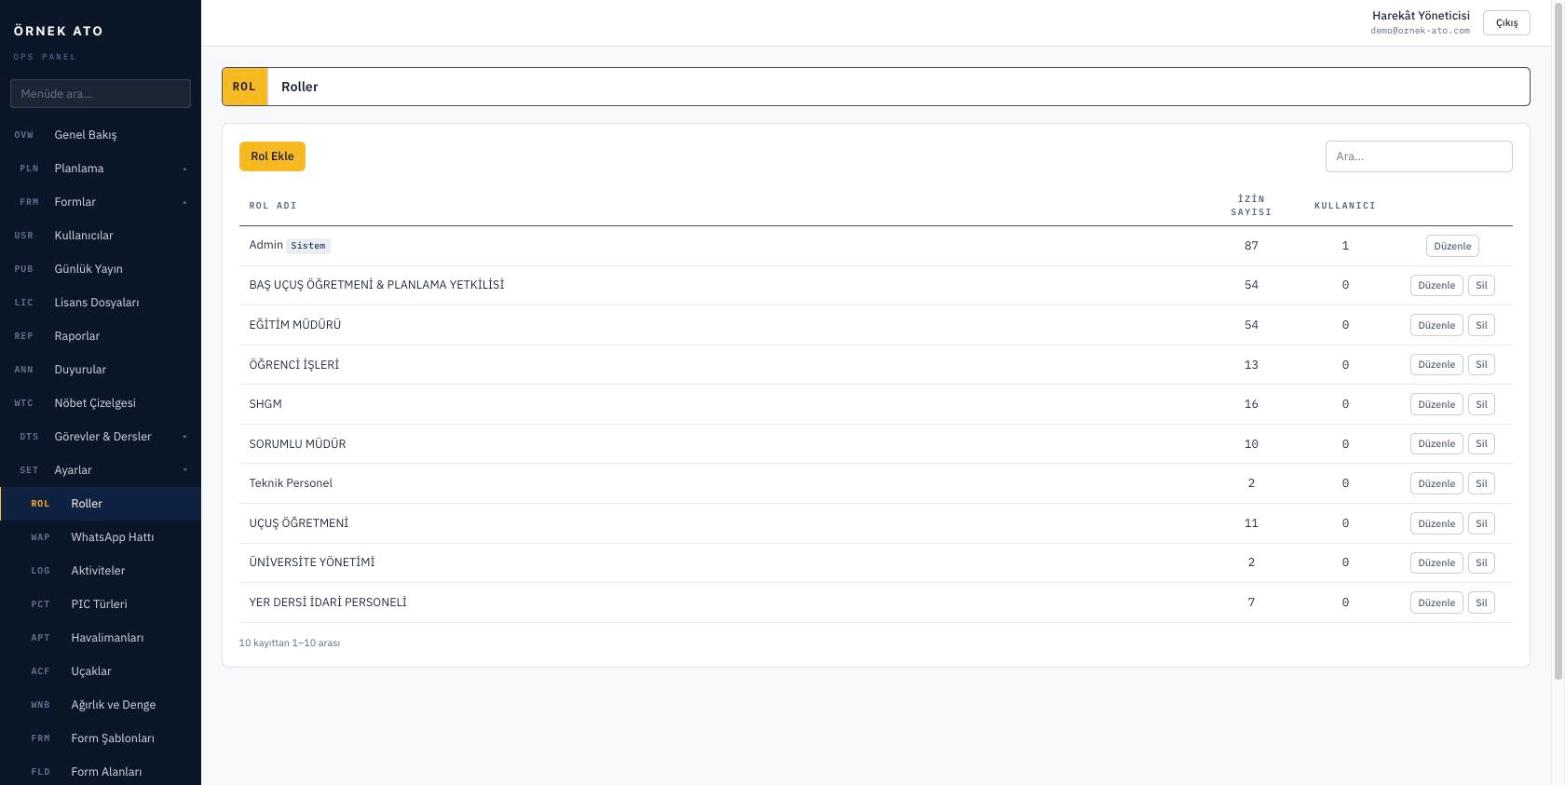Delete the SHGM role
The image size is (1565, 785).
pyautogui.click(x=1481, y=404)
